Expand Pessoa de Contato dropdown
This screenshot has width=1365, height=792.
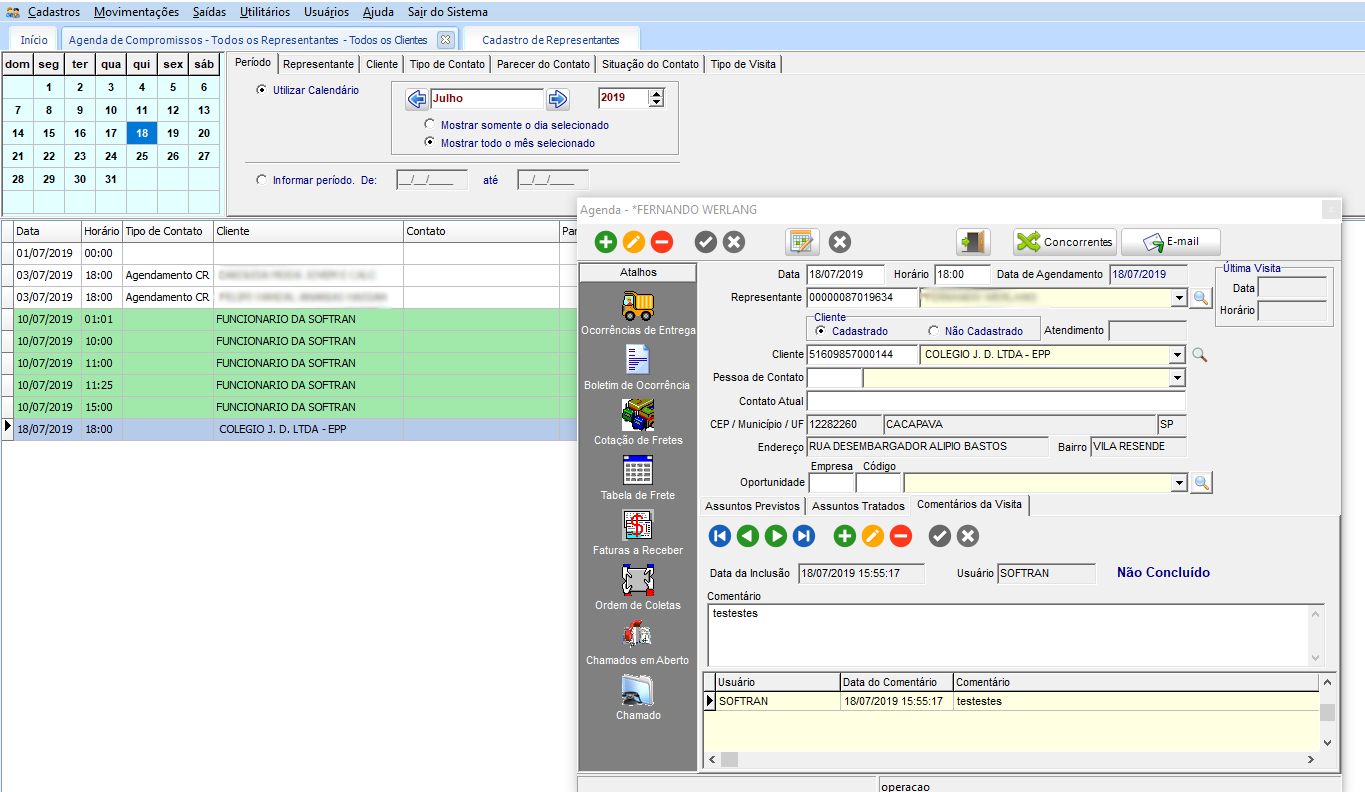point(1178,378)
